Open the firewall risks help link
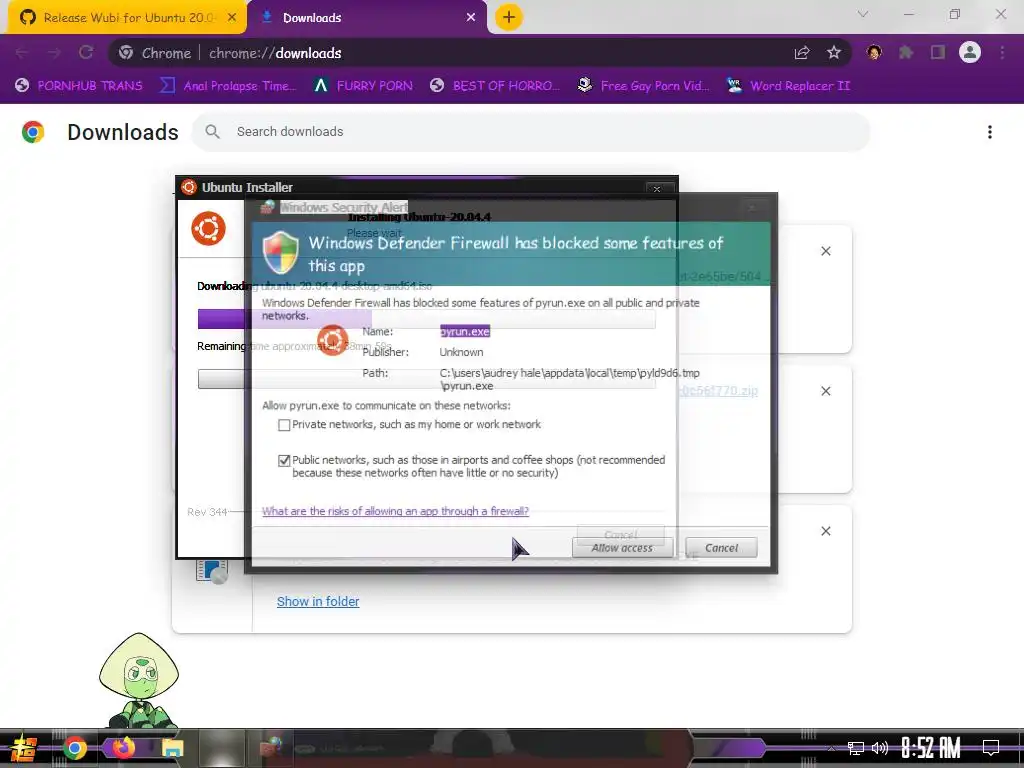 pos(395,511)
